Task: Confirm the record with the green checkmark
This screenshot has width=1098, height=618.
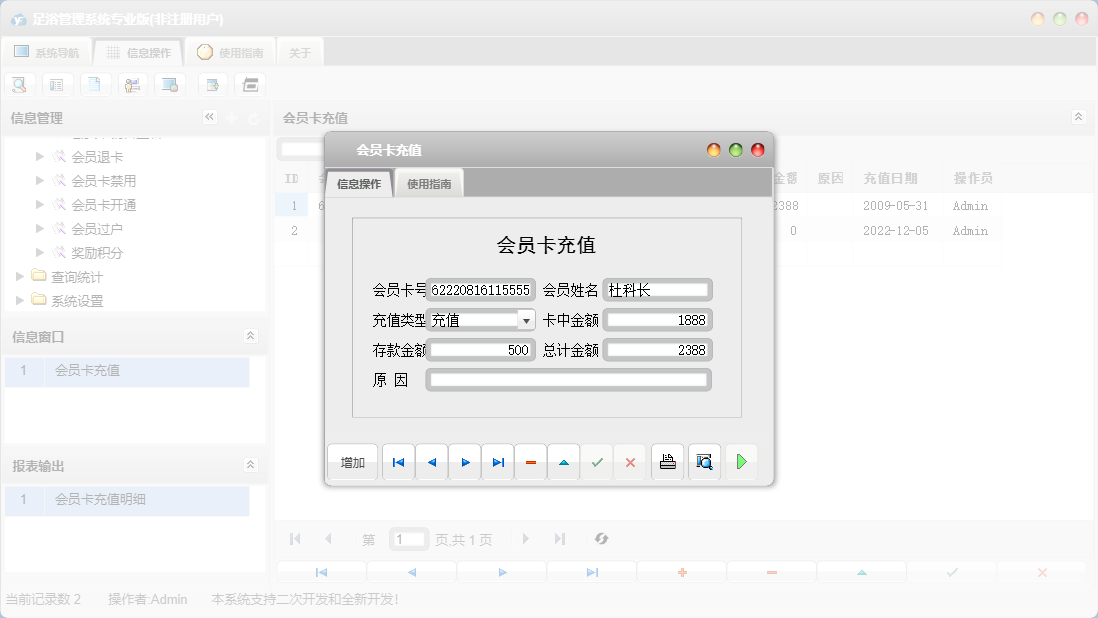Action: pyautogui.click(x=597, y=461)
